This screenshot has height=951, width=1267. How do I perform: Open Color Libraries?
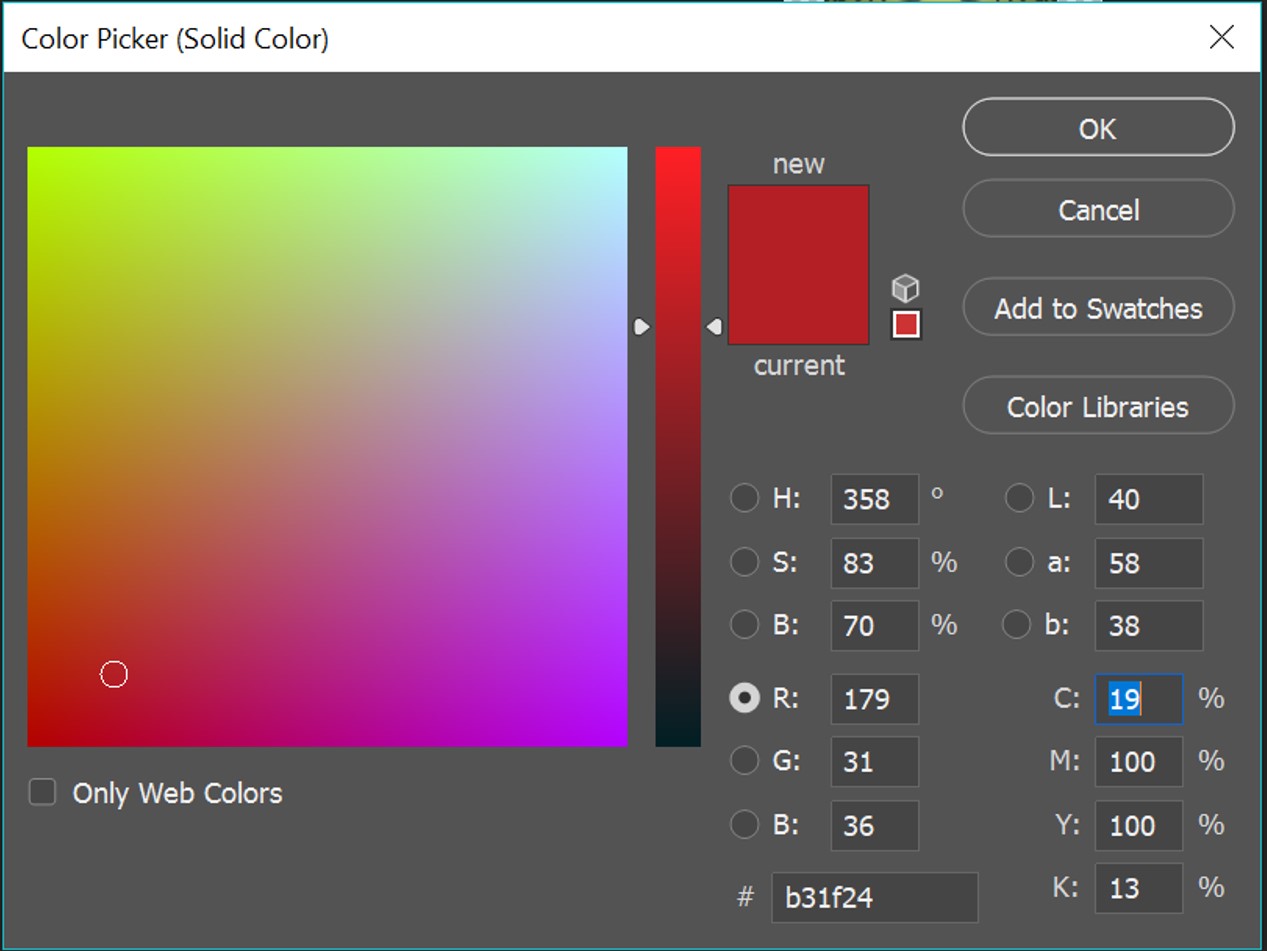coord(1098,406)
